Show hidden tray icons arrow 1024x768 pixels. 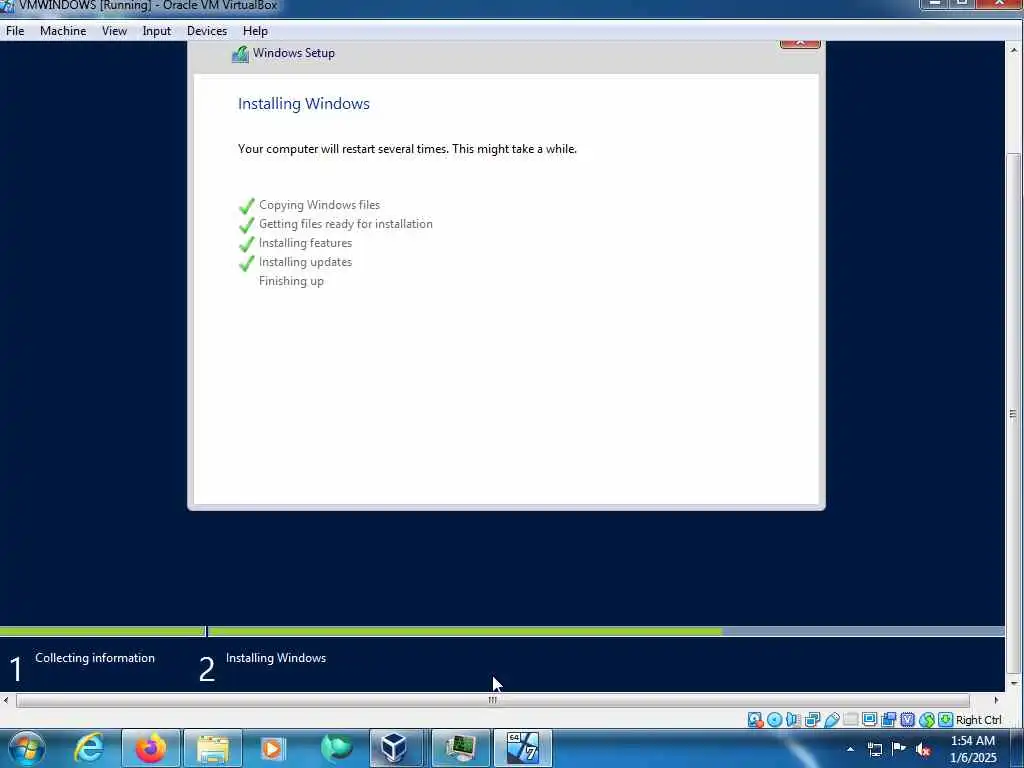click(850, 749)
